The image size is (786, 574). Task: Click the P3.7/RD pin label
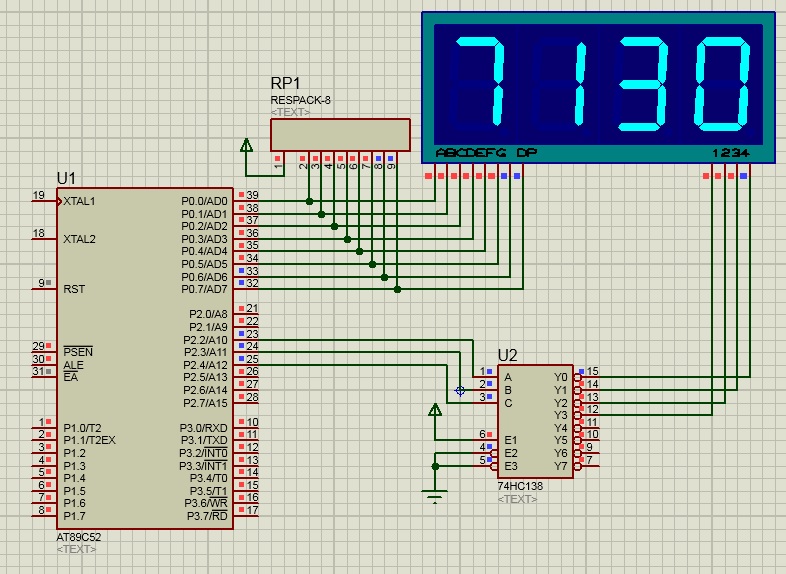(207, 516)
